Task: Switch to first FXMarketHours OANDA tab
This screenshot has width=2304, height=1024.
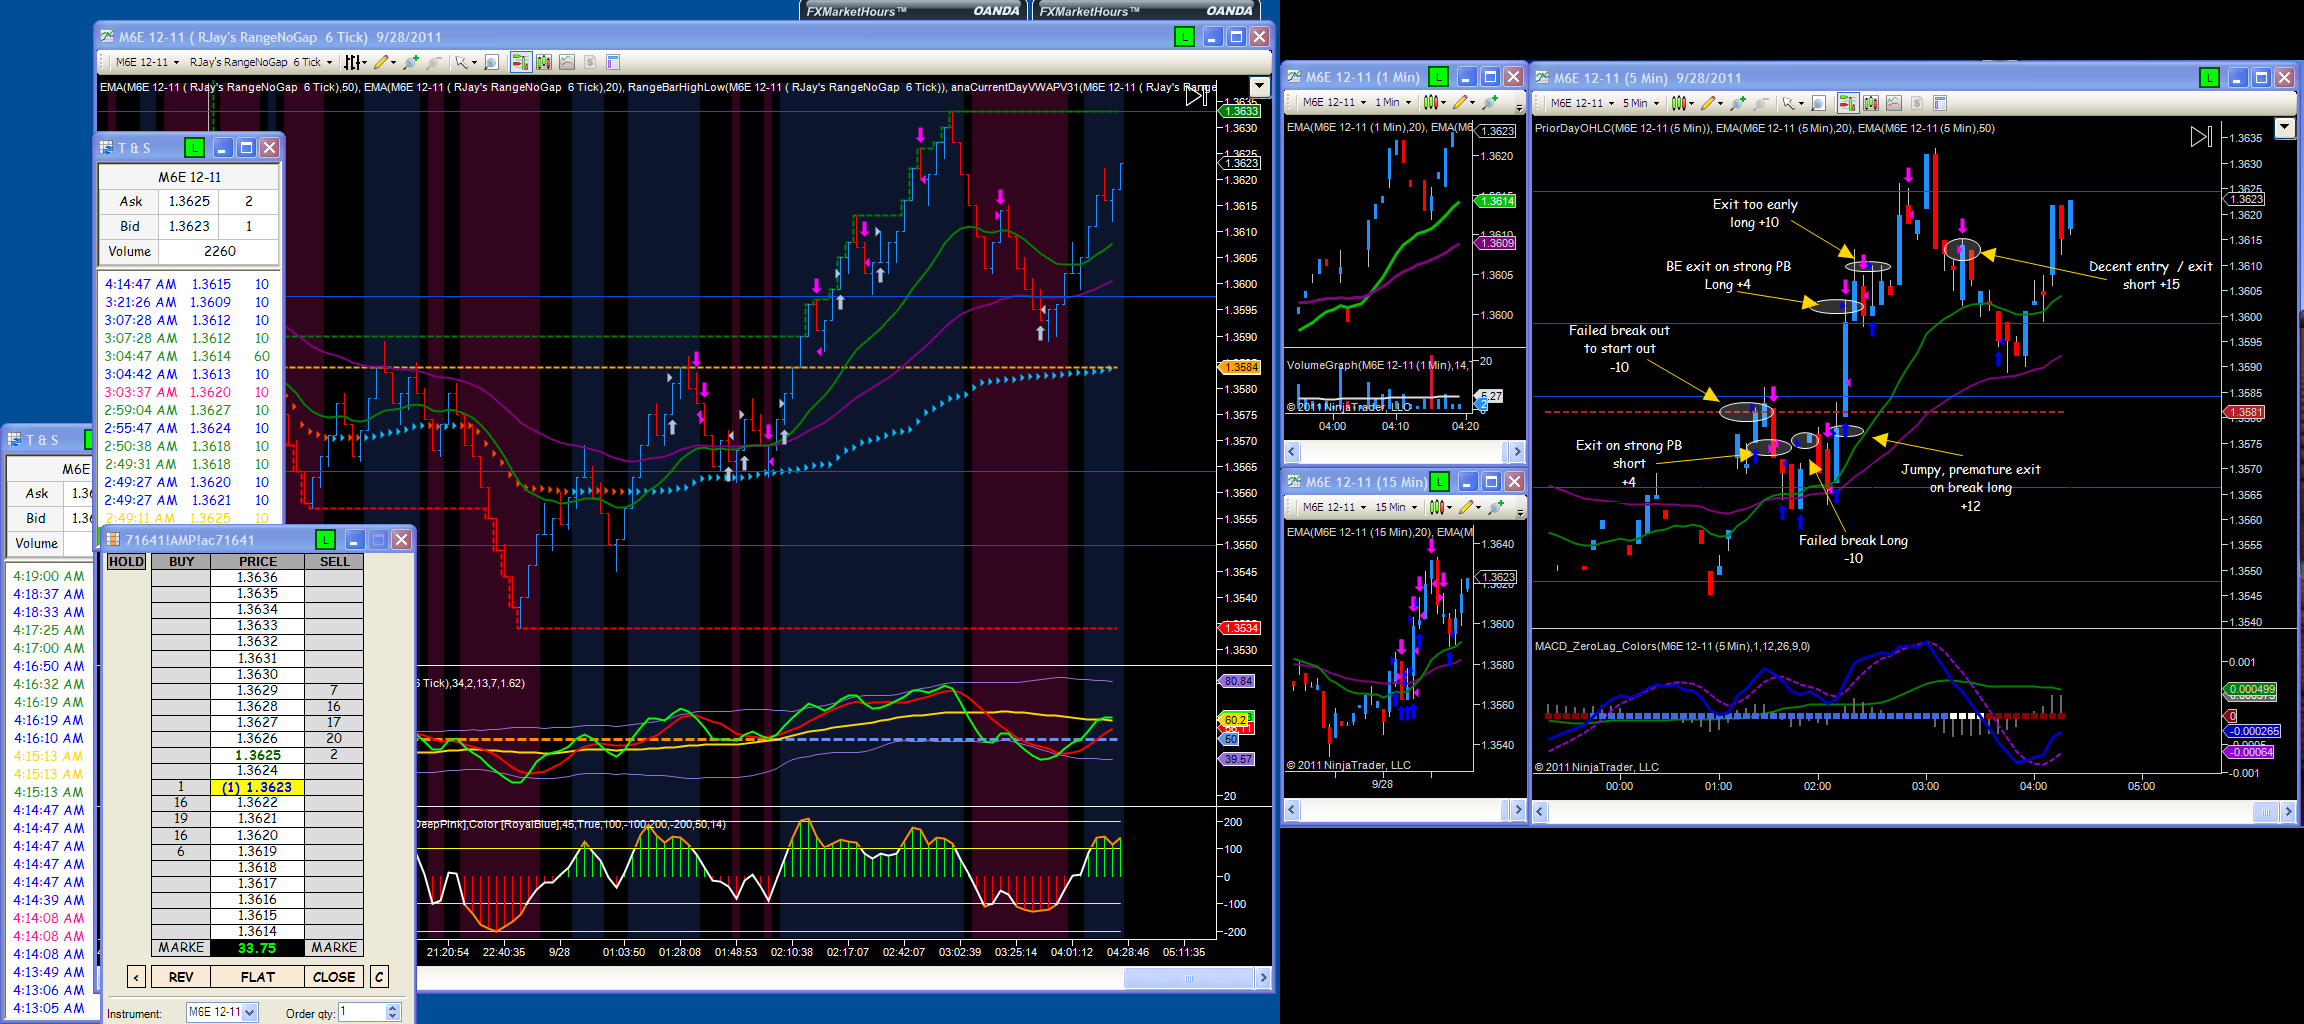Action: click(x=912, y=11)
